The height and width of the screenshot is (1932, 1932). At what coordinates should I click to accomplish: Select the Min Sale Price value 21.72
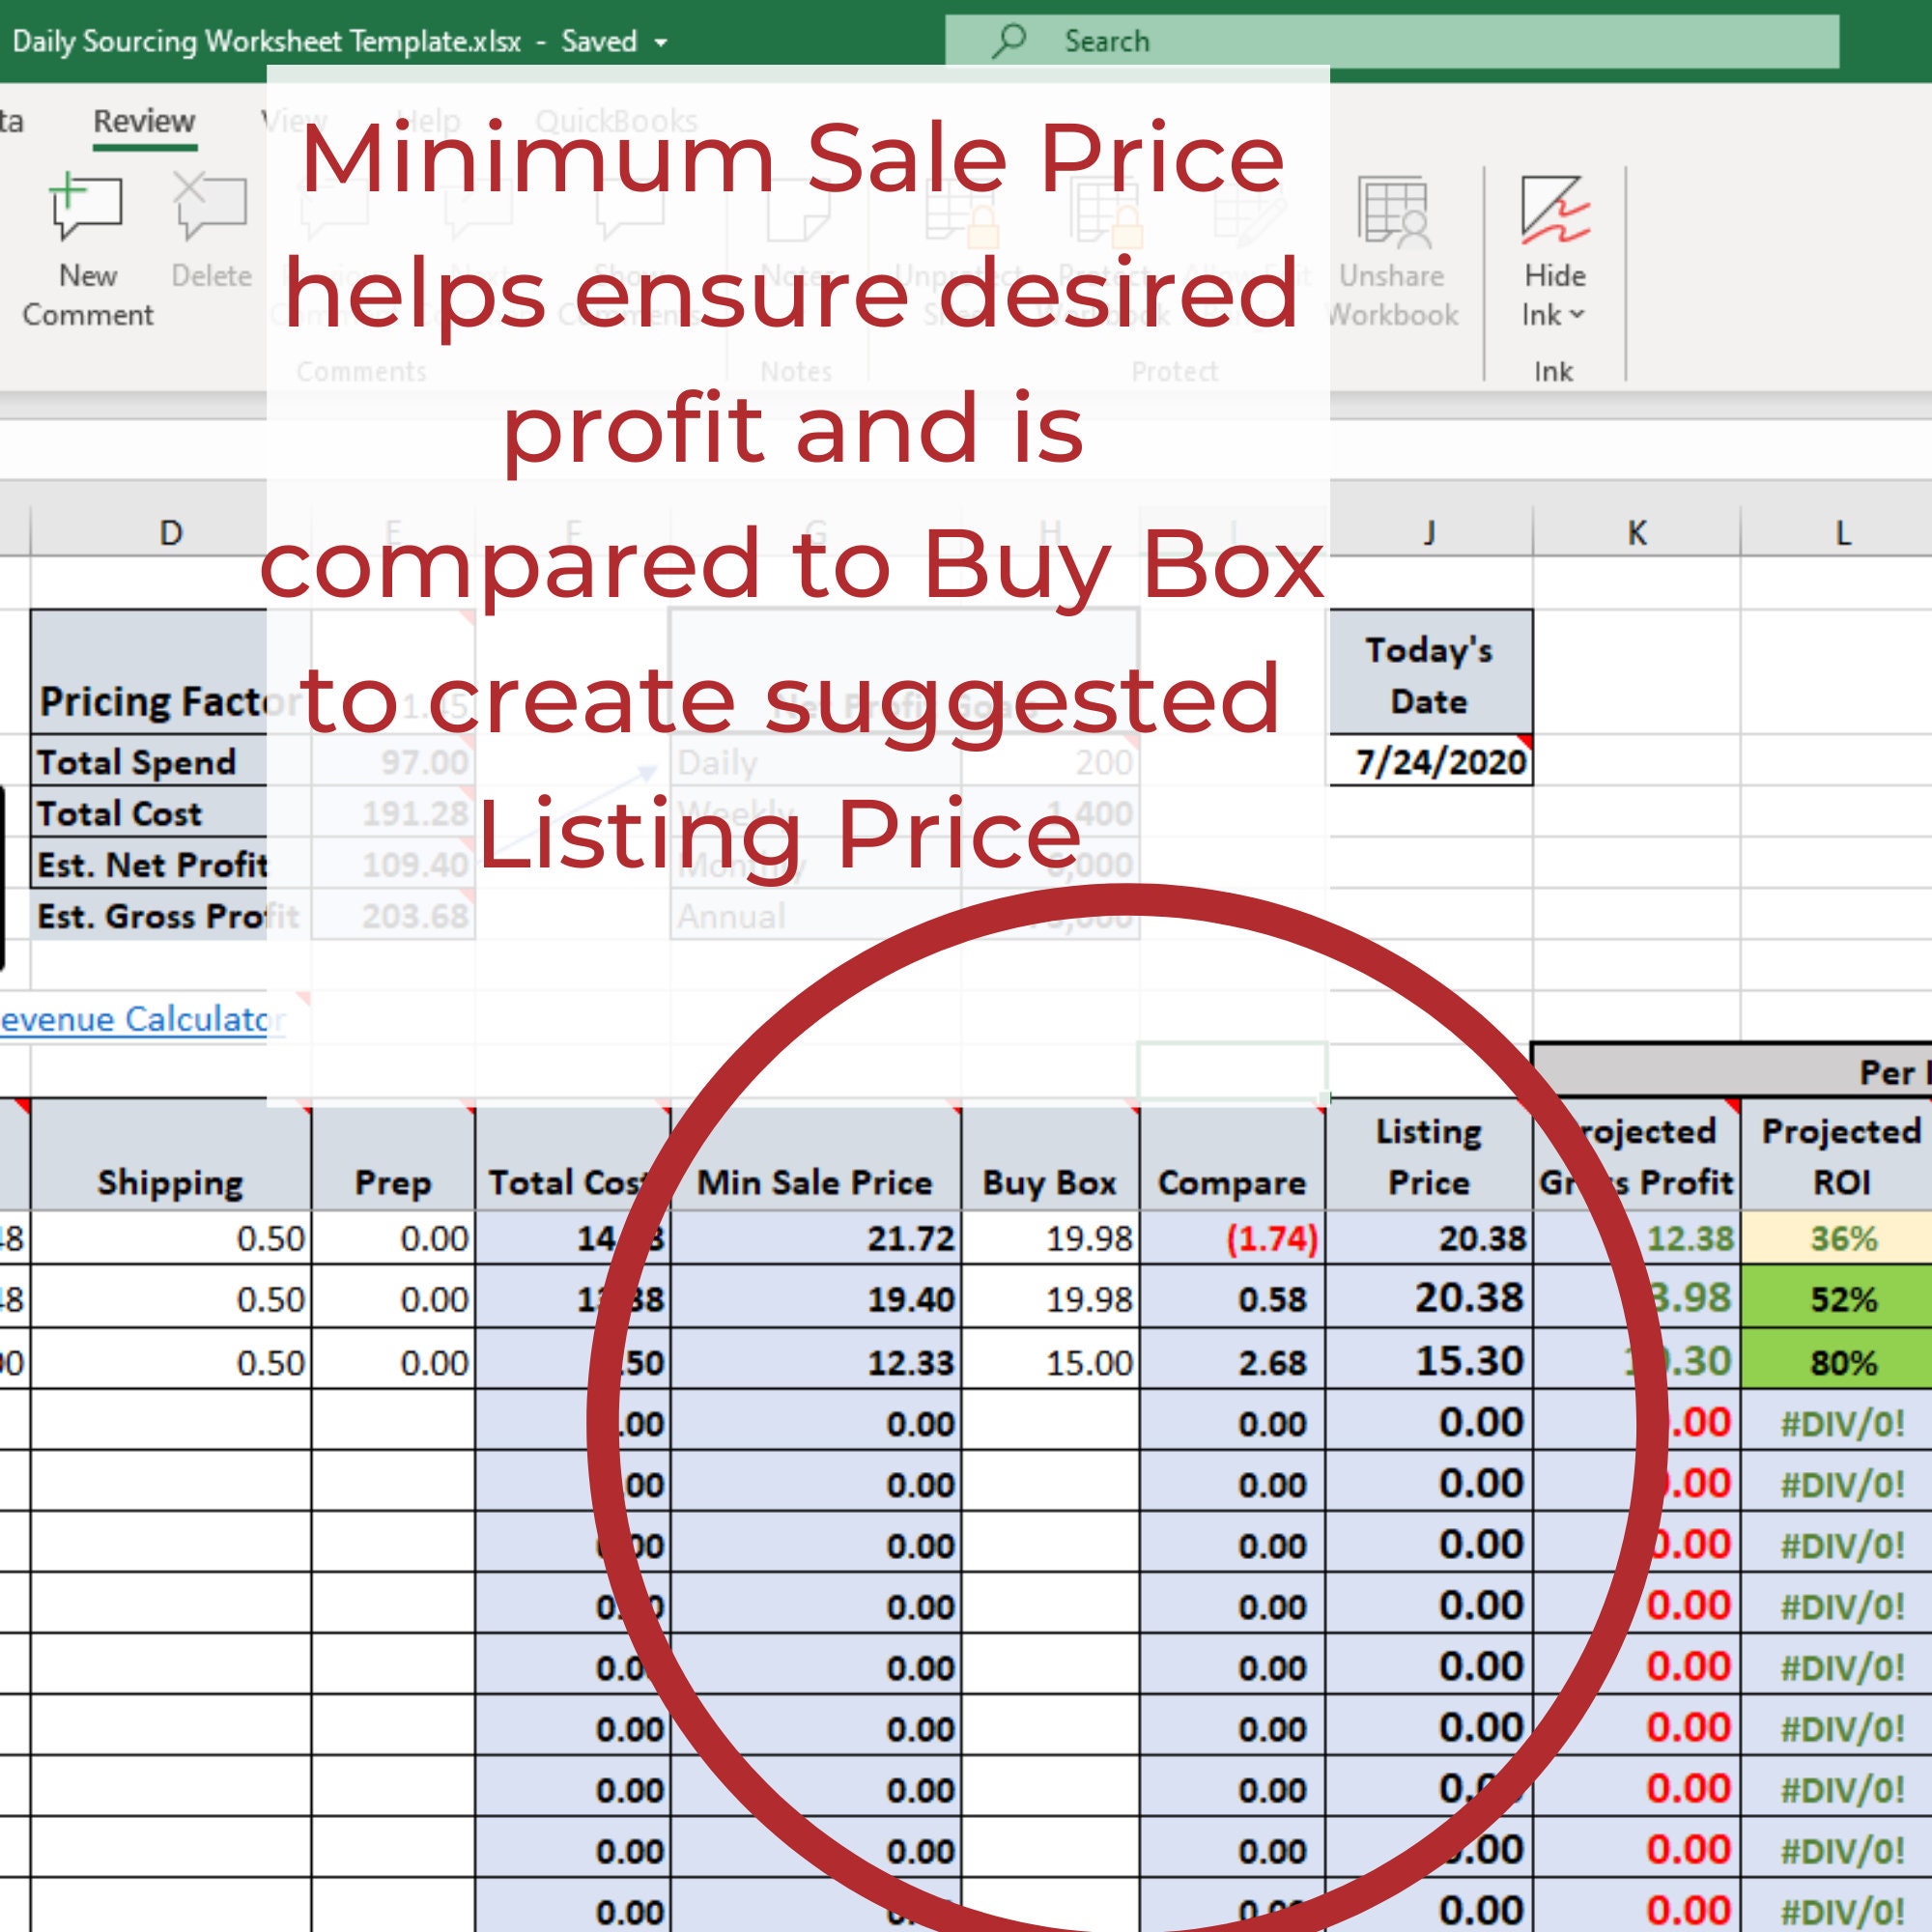coord(815,1238)
